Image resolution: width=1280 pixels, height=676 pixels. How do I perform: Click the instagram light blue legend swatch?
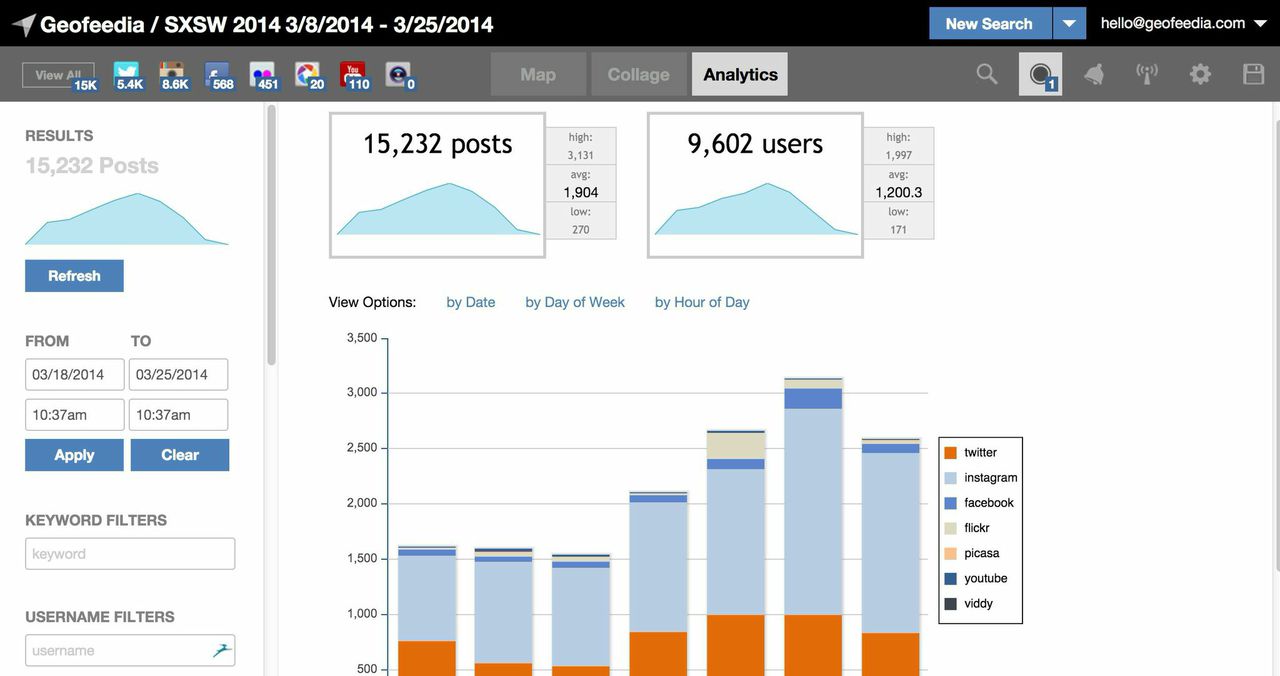coord(951,478)
